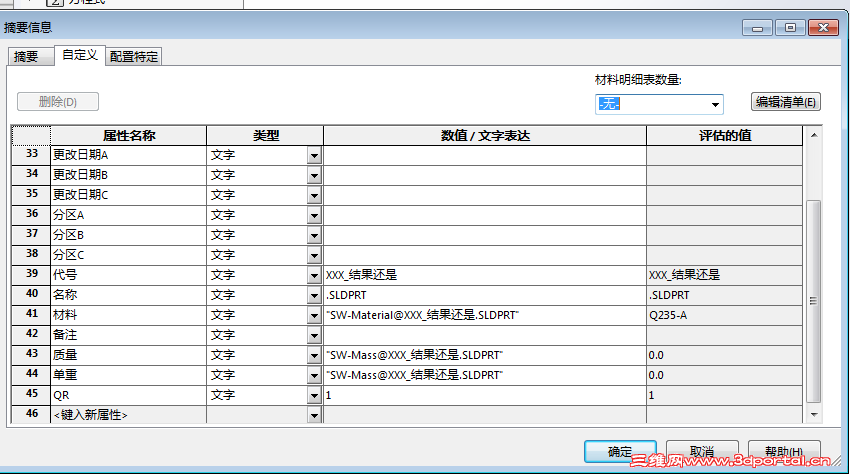Click the <键入新属性> cell
The height and width of the screenshot is (474, 850).
click(128, 415)
